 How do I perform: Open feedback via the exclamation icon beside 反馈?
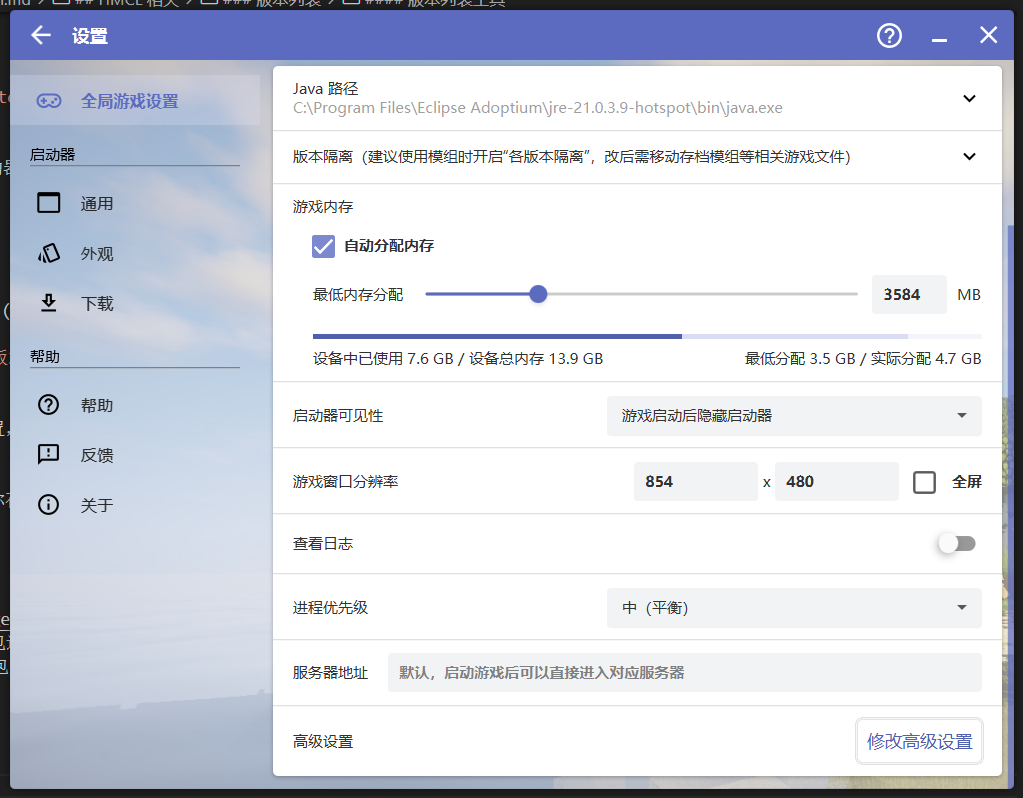pyautogui.click(x=48, y=455)
